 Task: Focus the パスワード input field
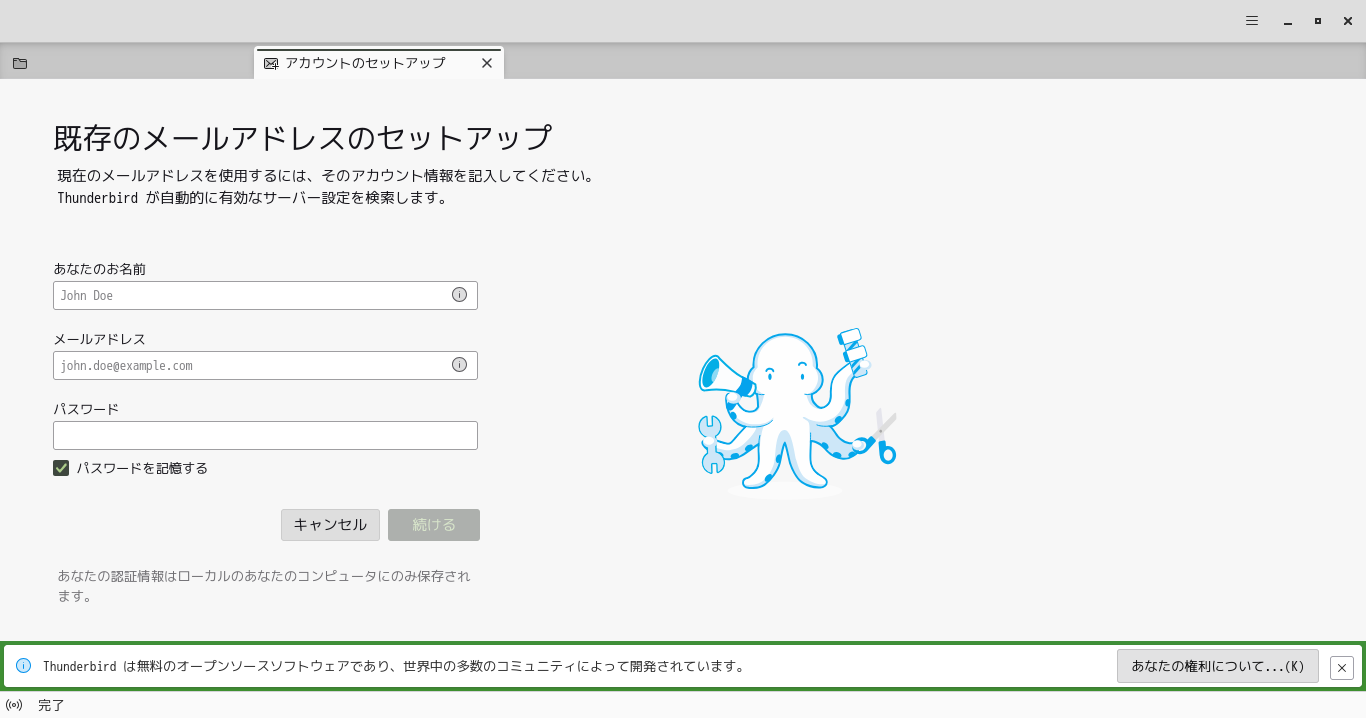tap(265, 435)
